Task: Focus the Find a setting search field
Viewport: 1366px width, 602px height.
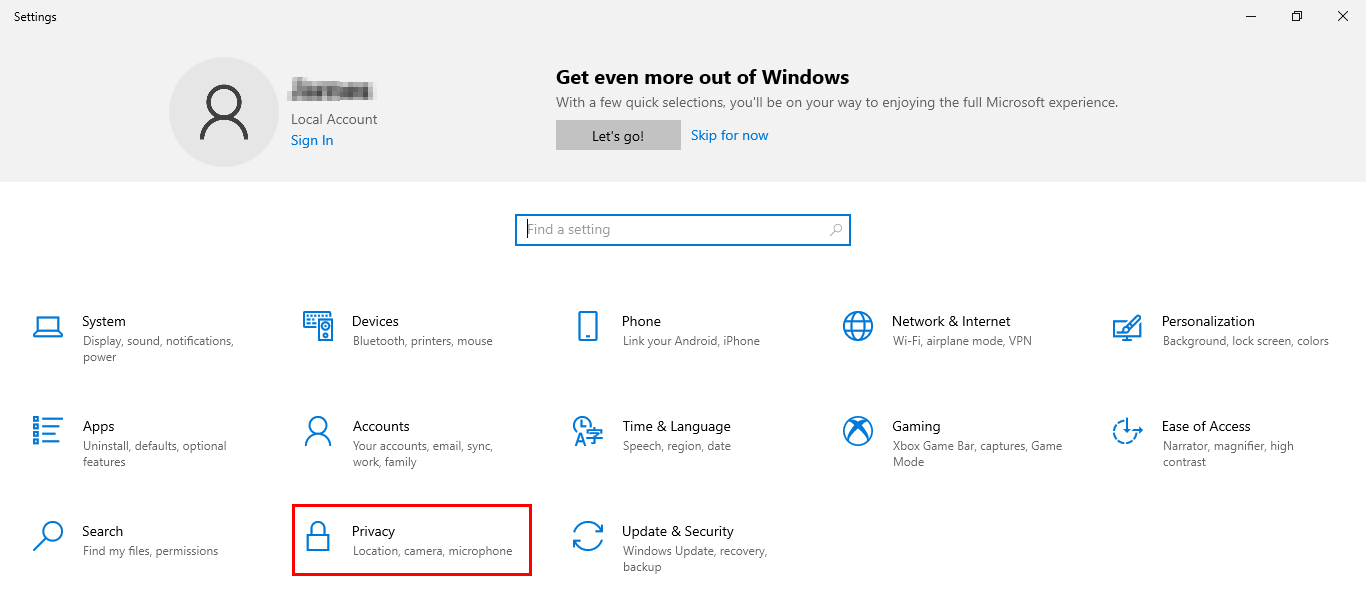Action: (683, 230)
